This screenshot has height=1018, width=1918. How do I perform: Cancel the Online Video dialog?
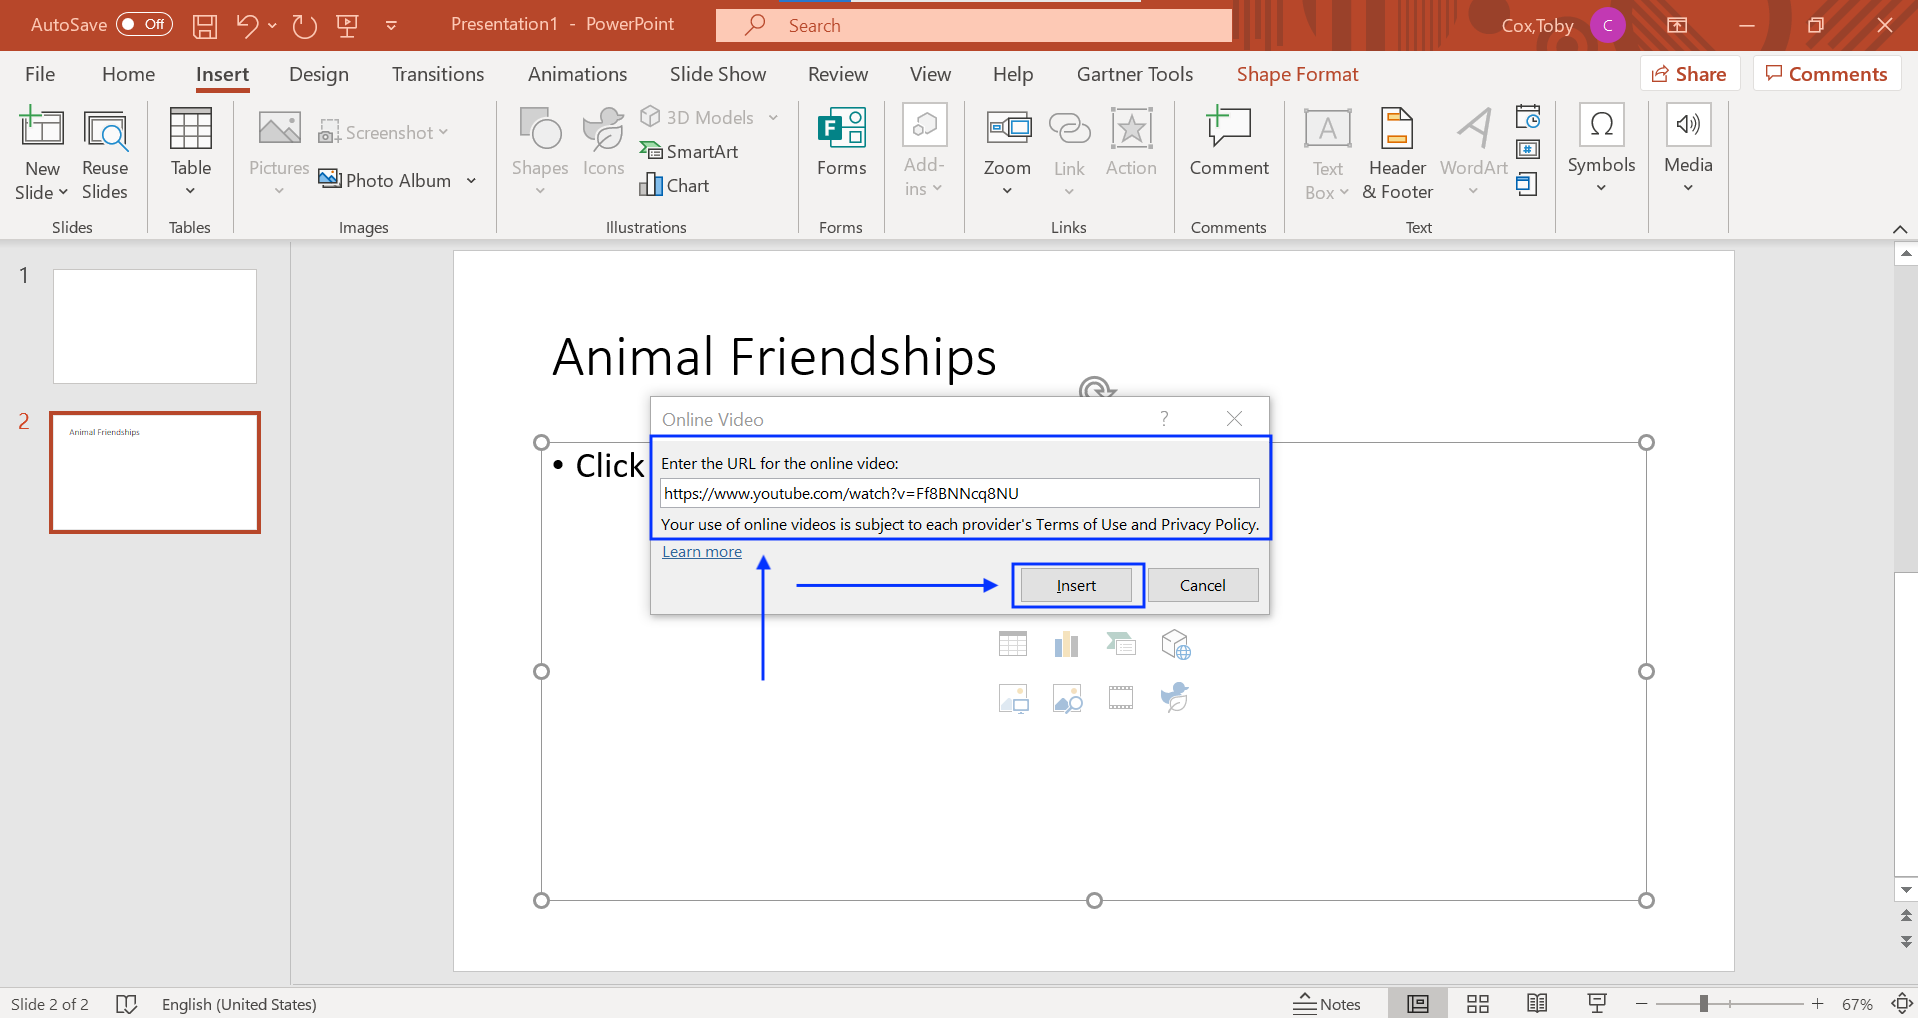tap(1202, 585)
